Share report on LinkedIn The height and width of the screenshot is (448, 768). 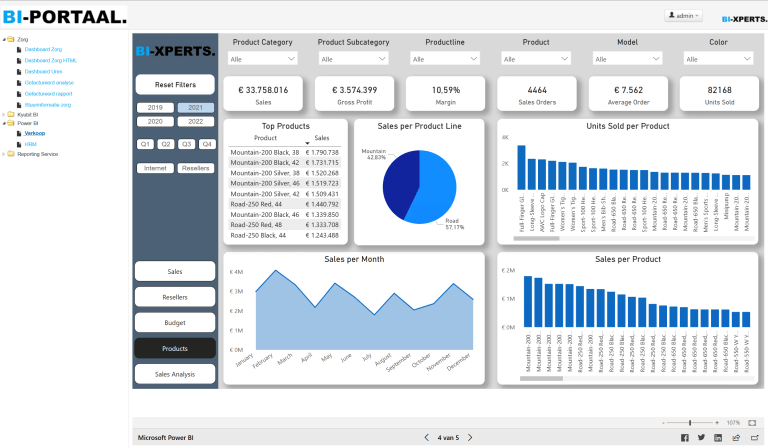(719, 438)
